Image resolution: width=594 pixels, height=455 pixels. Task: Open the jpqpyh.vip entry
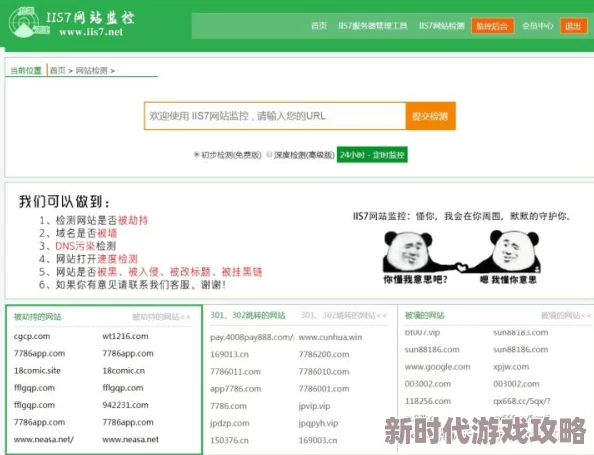point(318,423)
